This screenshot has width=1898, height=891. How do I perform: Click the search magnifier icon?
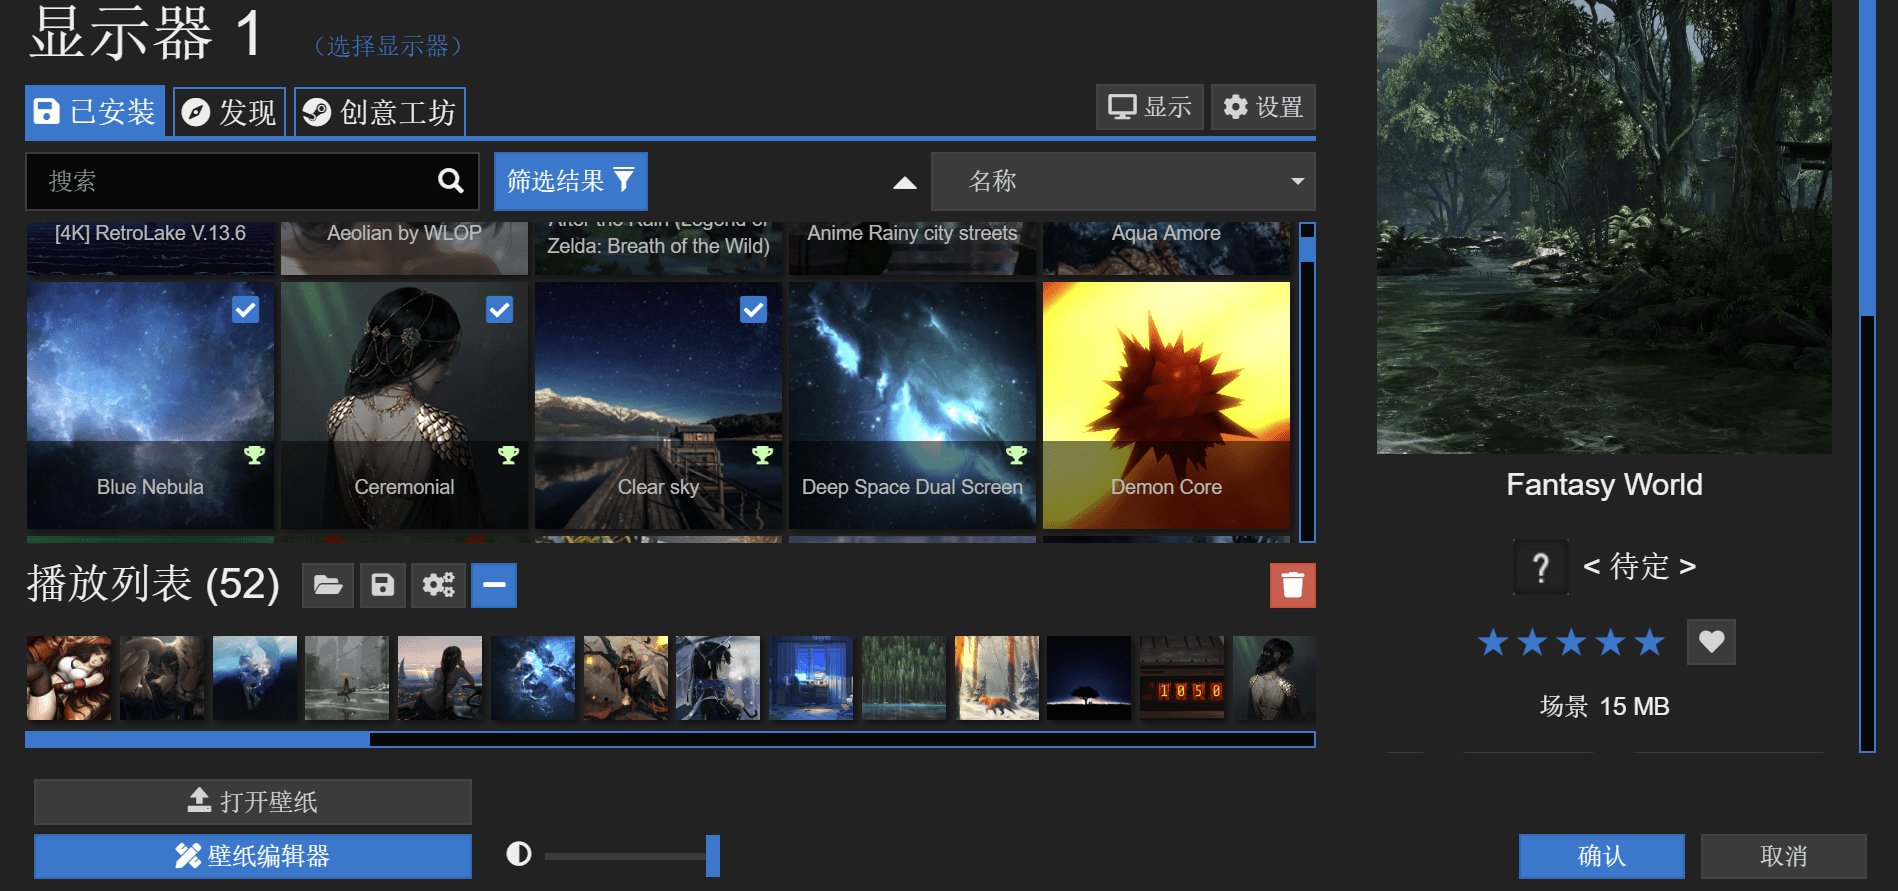coord(450,181)
